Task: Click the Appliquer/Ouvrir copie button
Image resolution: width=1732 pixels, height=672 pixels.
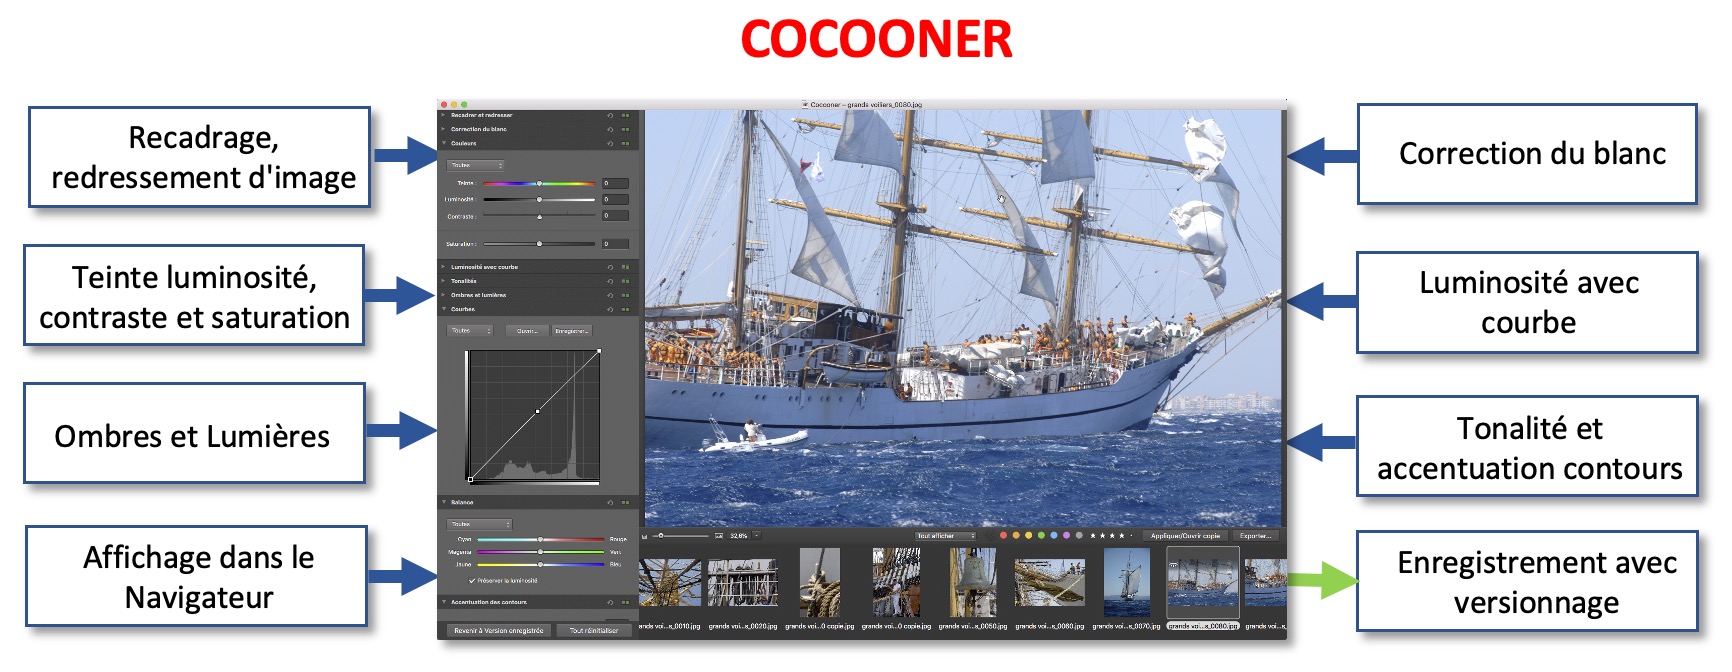Action: click(x=1186, y=535)
